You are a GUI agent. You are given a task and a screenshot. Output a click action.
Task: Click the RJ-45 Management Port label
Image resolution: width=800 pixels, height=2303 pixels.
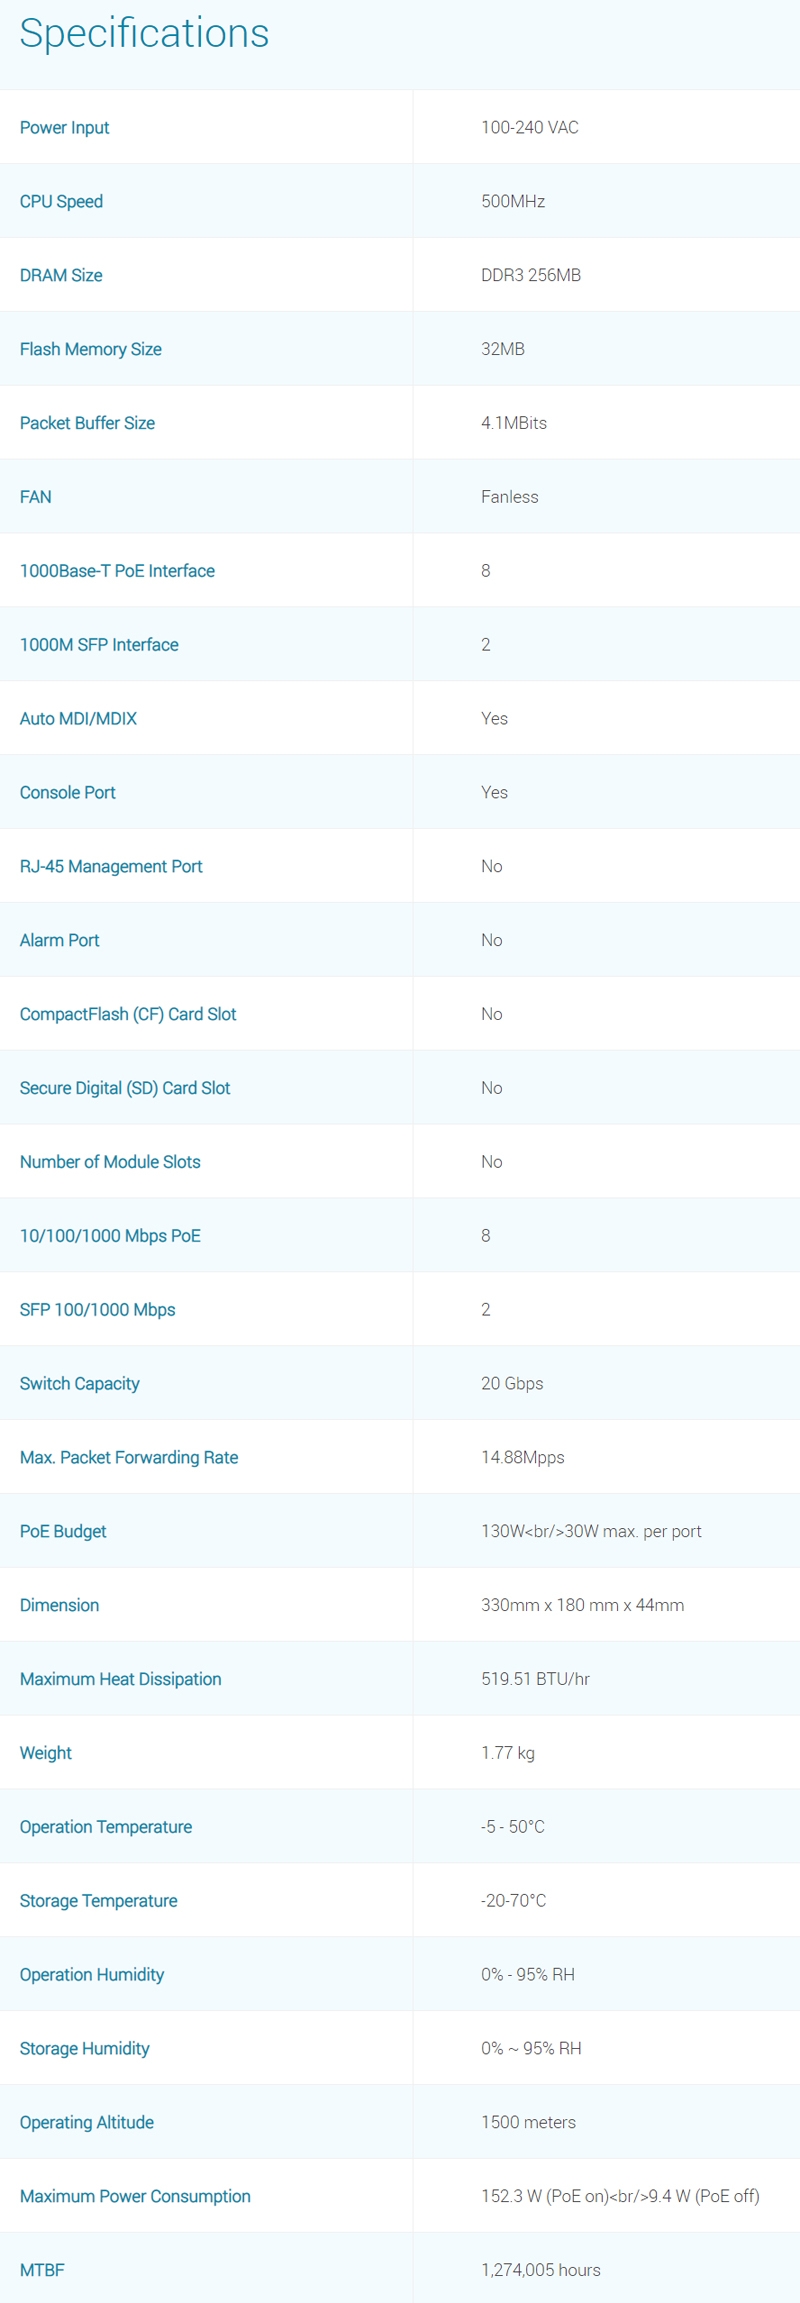click(111, 867)
